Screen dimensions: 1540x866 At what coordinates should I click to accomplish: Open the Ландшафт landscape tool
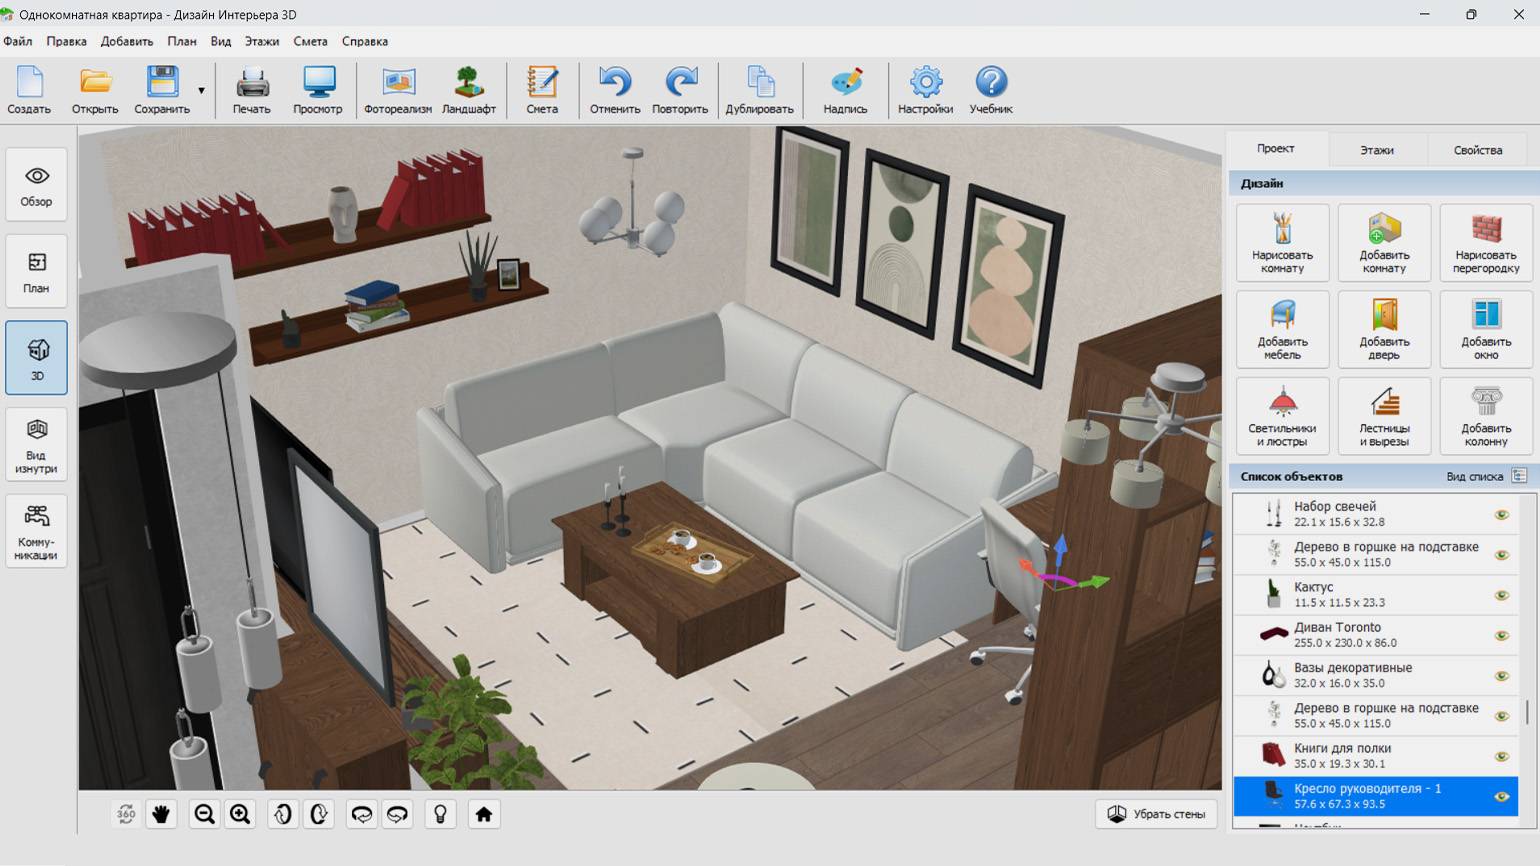click(x=468, y=90)
